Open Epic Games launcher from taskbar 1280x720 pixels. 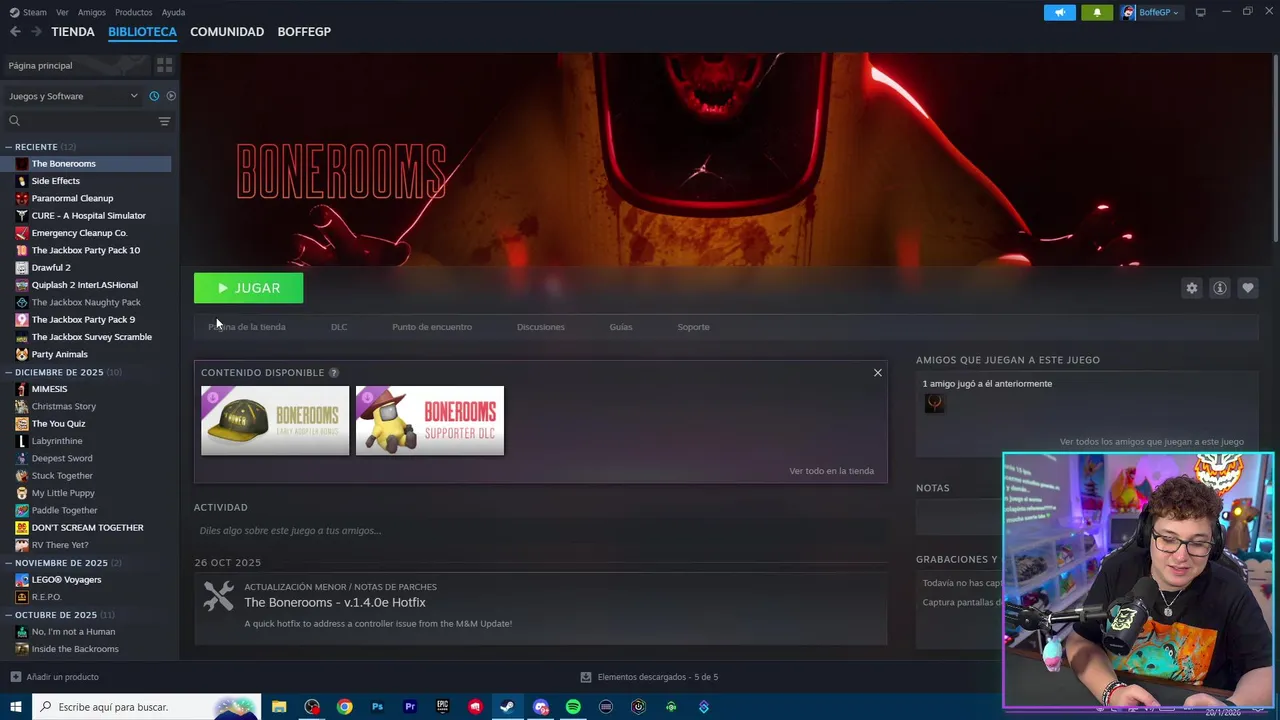[x=442, y=707]
